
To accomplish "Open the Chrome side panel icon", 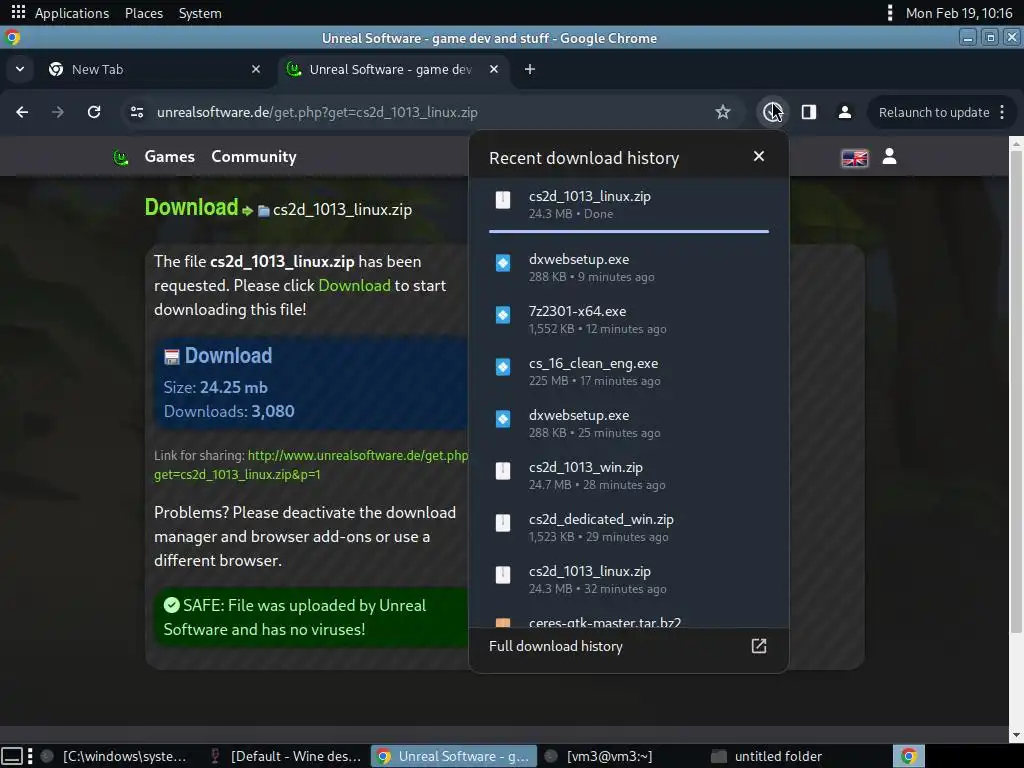I will pyautogui.click(x=808, y=112).
